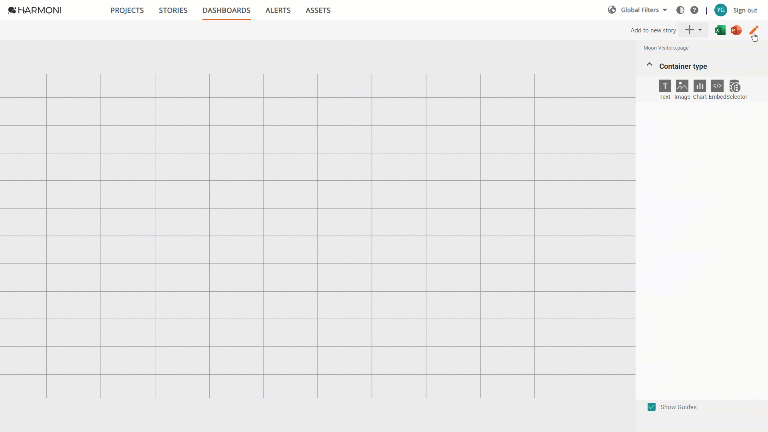Click the orange pencil edit icon
Screen dimensions: 768x432
(x=754, y=30)
